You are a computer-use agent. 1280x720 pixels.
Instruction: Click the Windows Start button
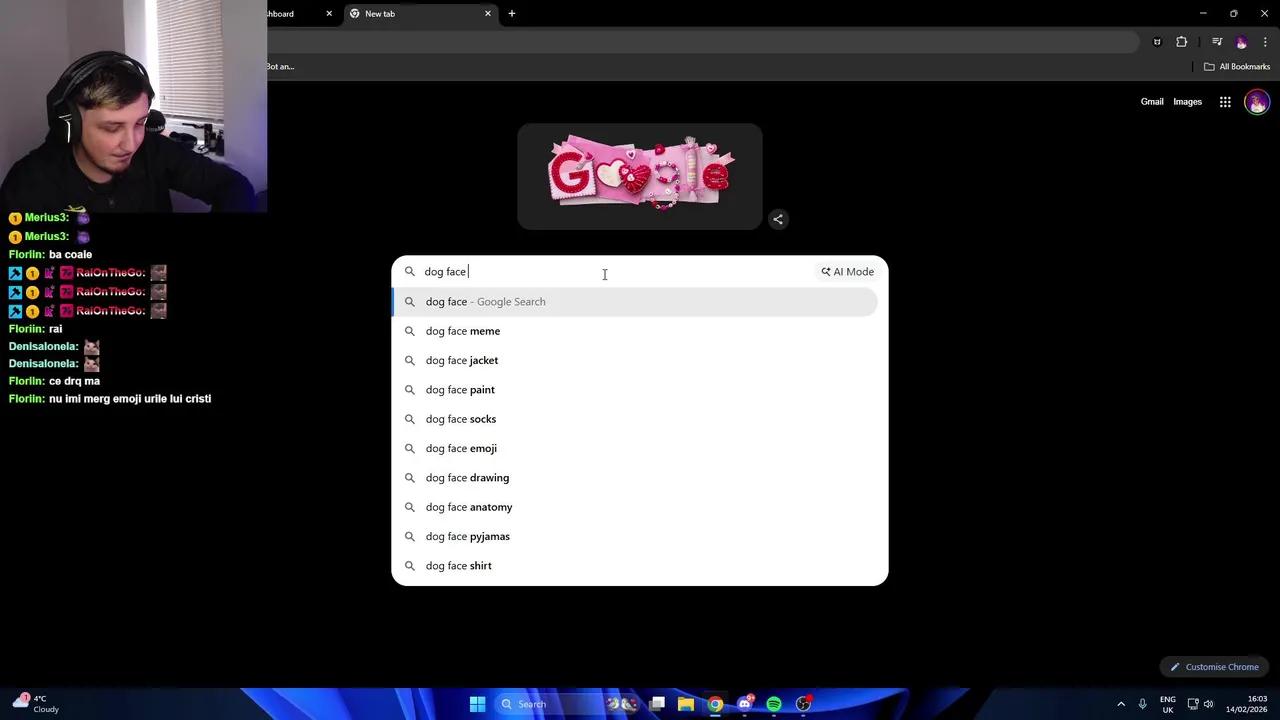pyautogui.click(x=477, y=704)
